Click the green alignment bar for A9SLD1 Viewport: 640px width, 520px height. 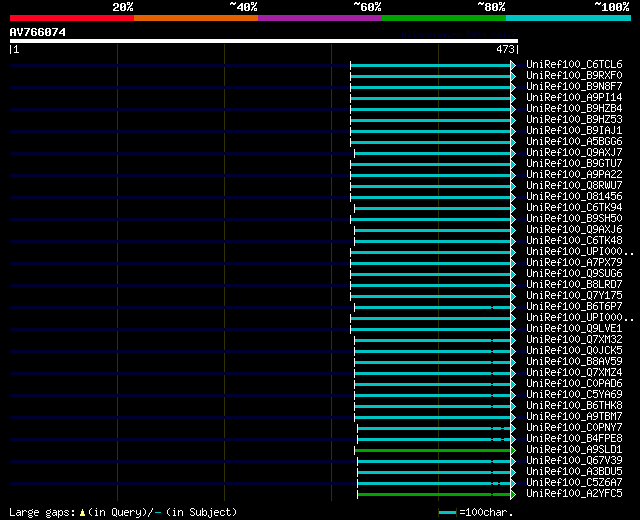[433, 451]
